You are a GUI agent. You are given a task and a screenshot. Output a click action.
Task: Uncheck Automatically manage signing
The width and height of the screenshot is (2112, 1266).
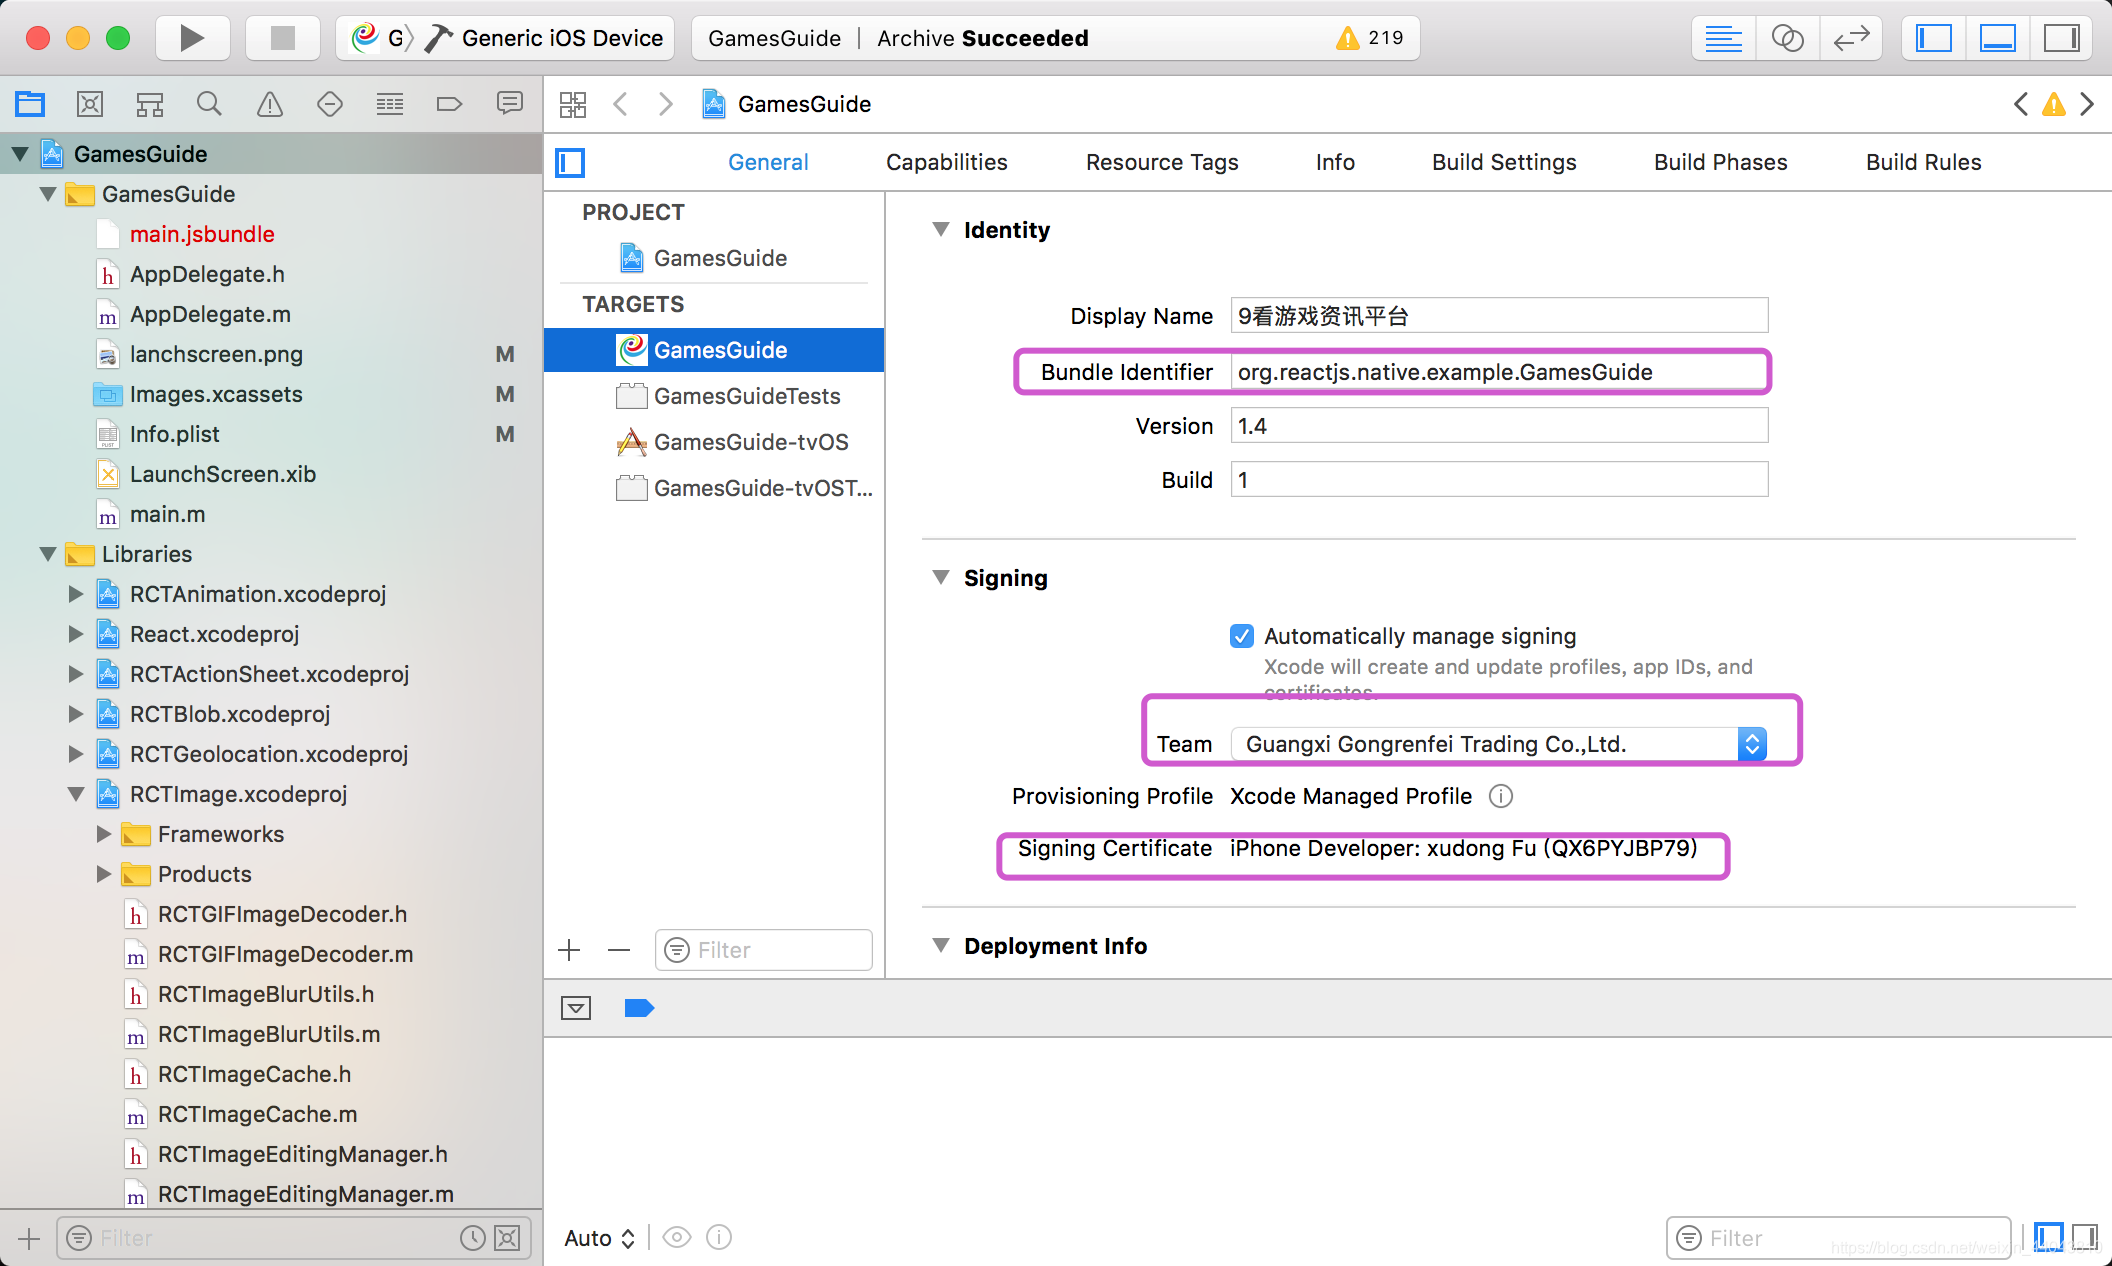[x=1242, y=636]
